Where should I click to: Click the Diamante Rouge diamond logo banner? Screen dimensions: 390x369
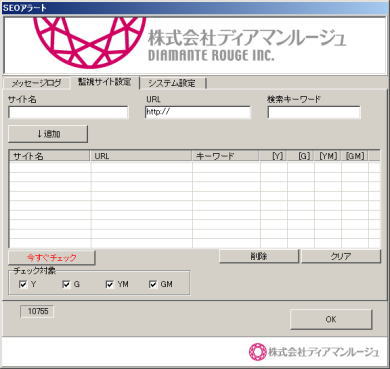pyautogui.click(x=195, y=45)
